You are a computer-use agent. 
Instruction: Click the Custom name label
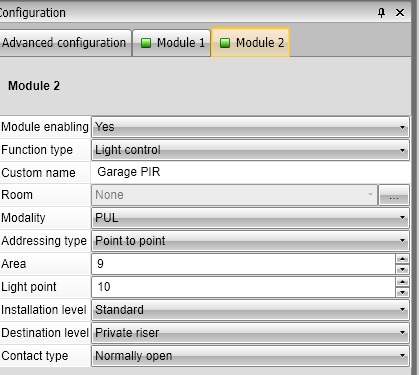38,173
